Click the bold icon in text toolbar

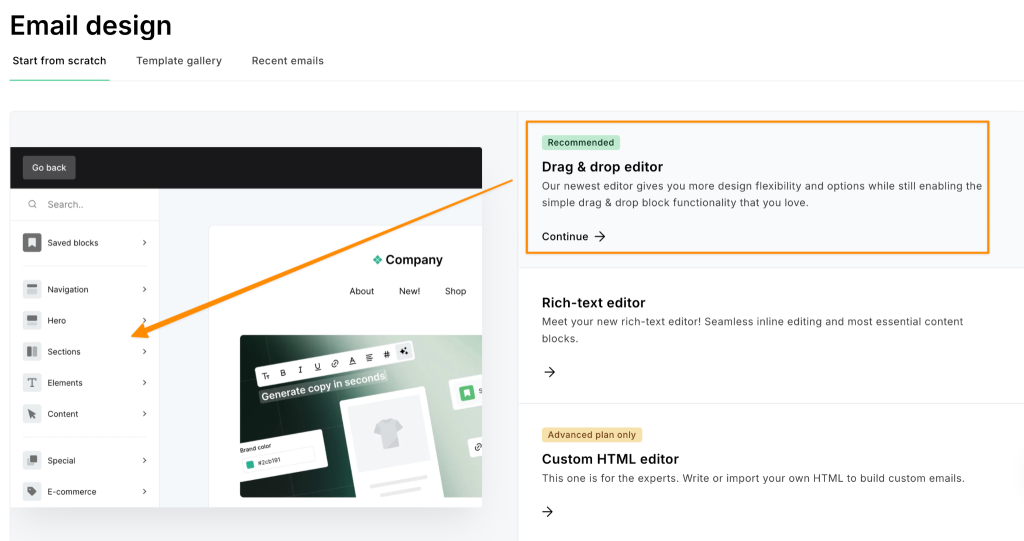[283, 372]
